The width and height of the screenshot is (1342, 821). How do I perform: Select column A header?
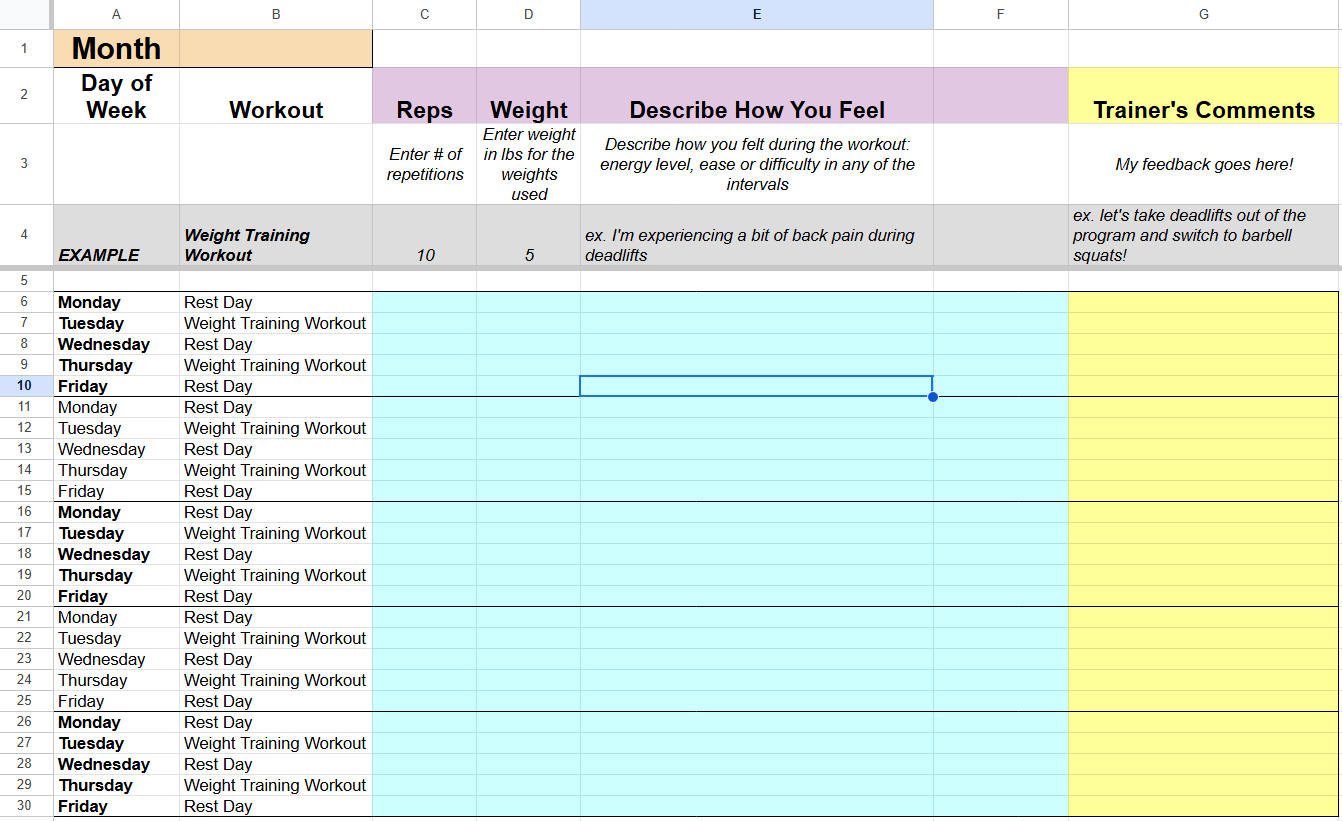coord(117,14)
